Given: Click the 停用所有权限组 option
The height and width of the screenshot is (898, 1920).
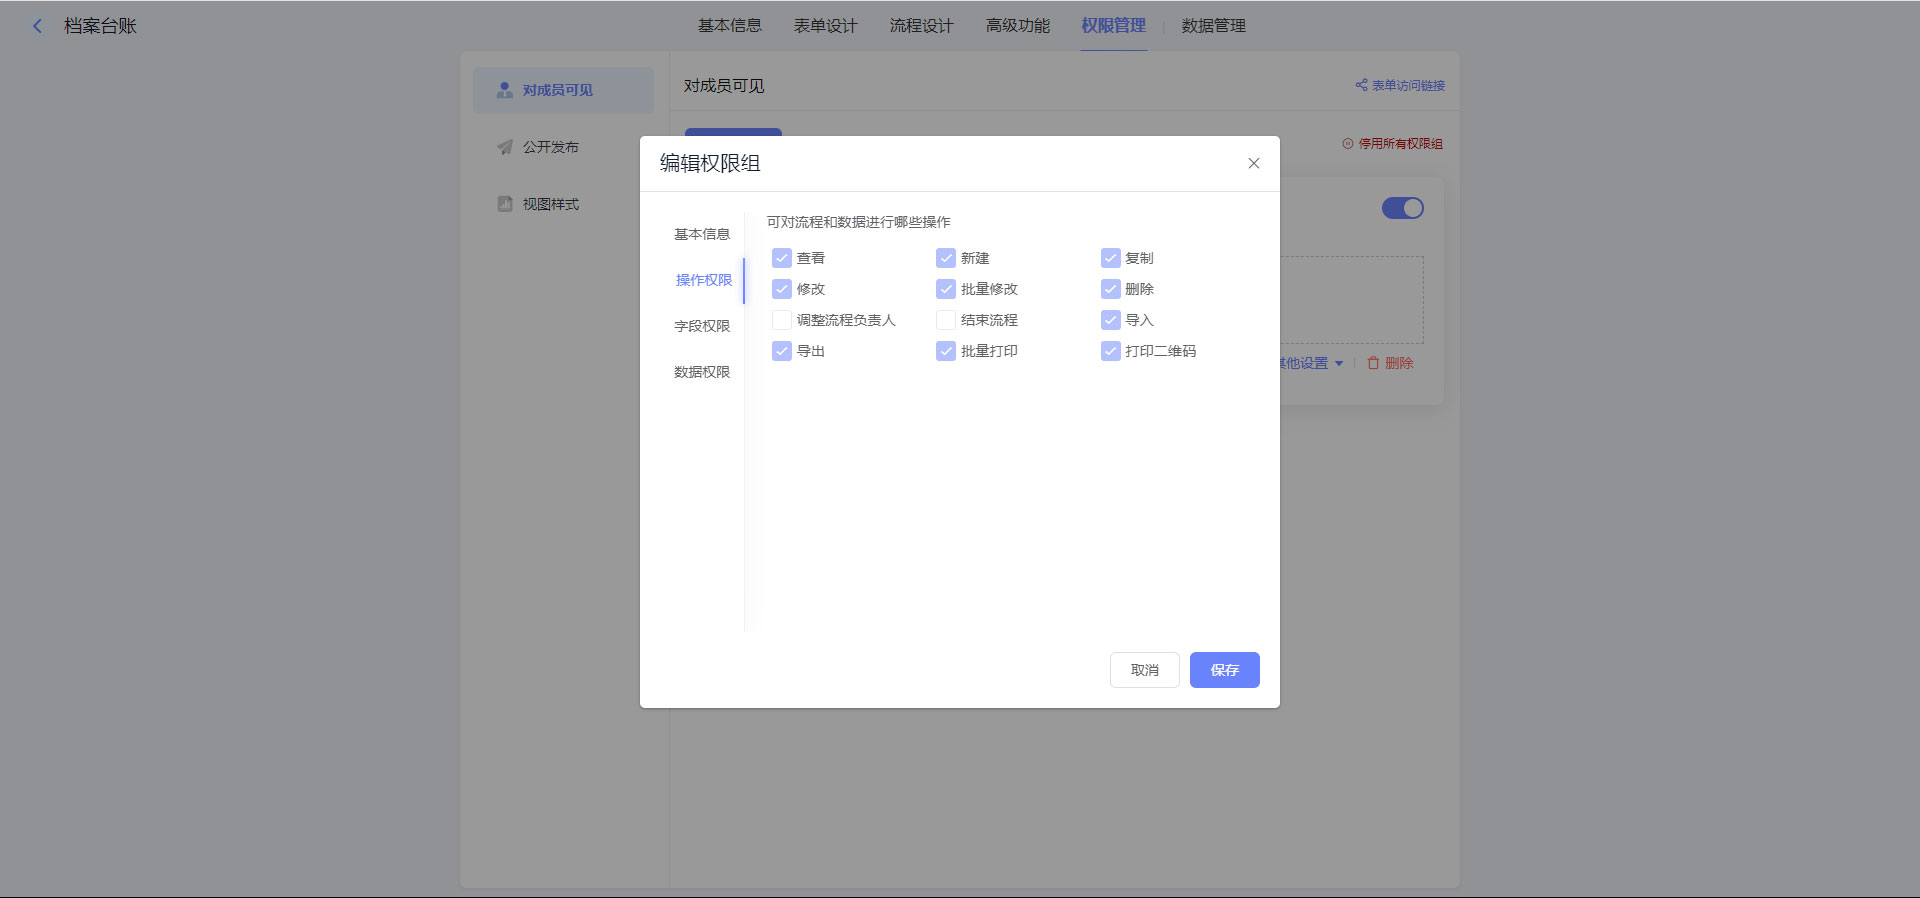Looking at the screenshot, I should tap(1392, 144).
